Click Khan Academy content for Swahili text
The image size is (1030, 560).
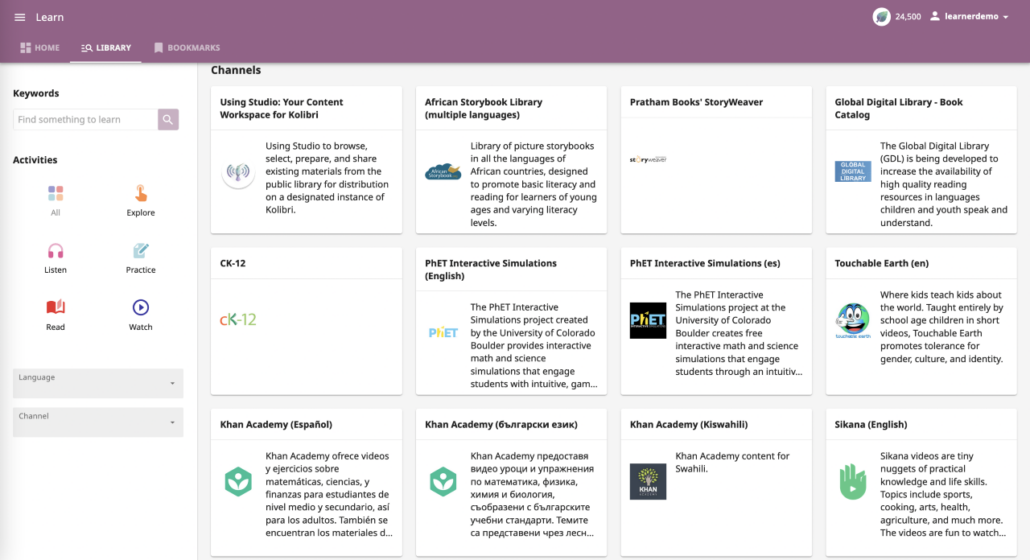pyautogui.click(x=732, y=462)
